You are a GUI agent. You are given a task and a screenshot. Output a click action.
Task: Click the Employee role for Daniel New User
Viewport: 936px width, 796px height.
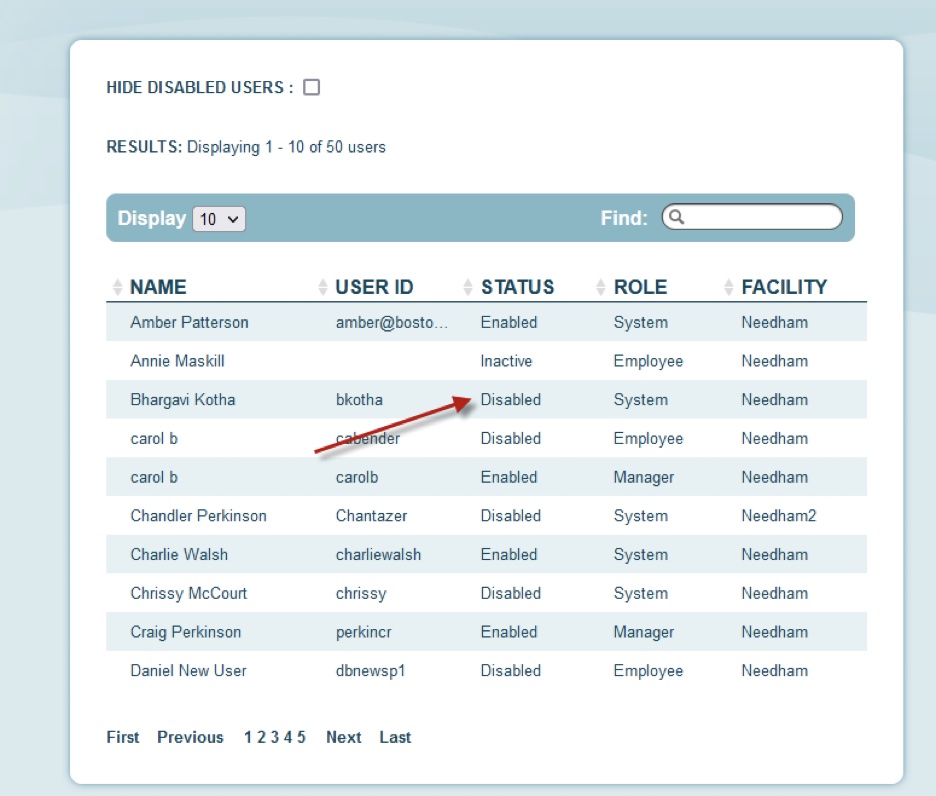[x=648, y=671]
